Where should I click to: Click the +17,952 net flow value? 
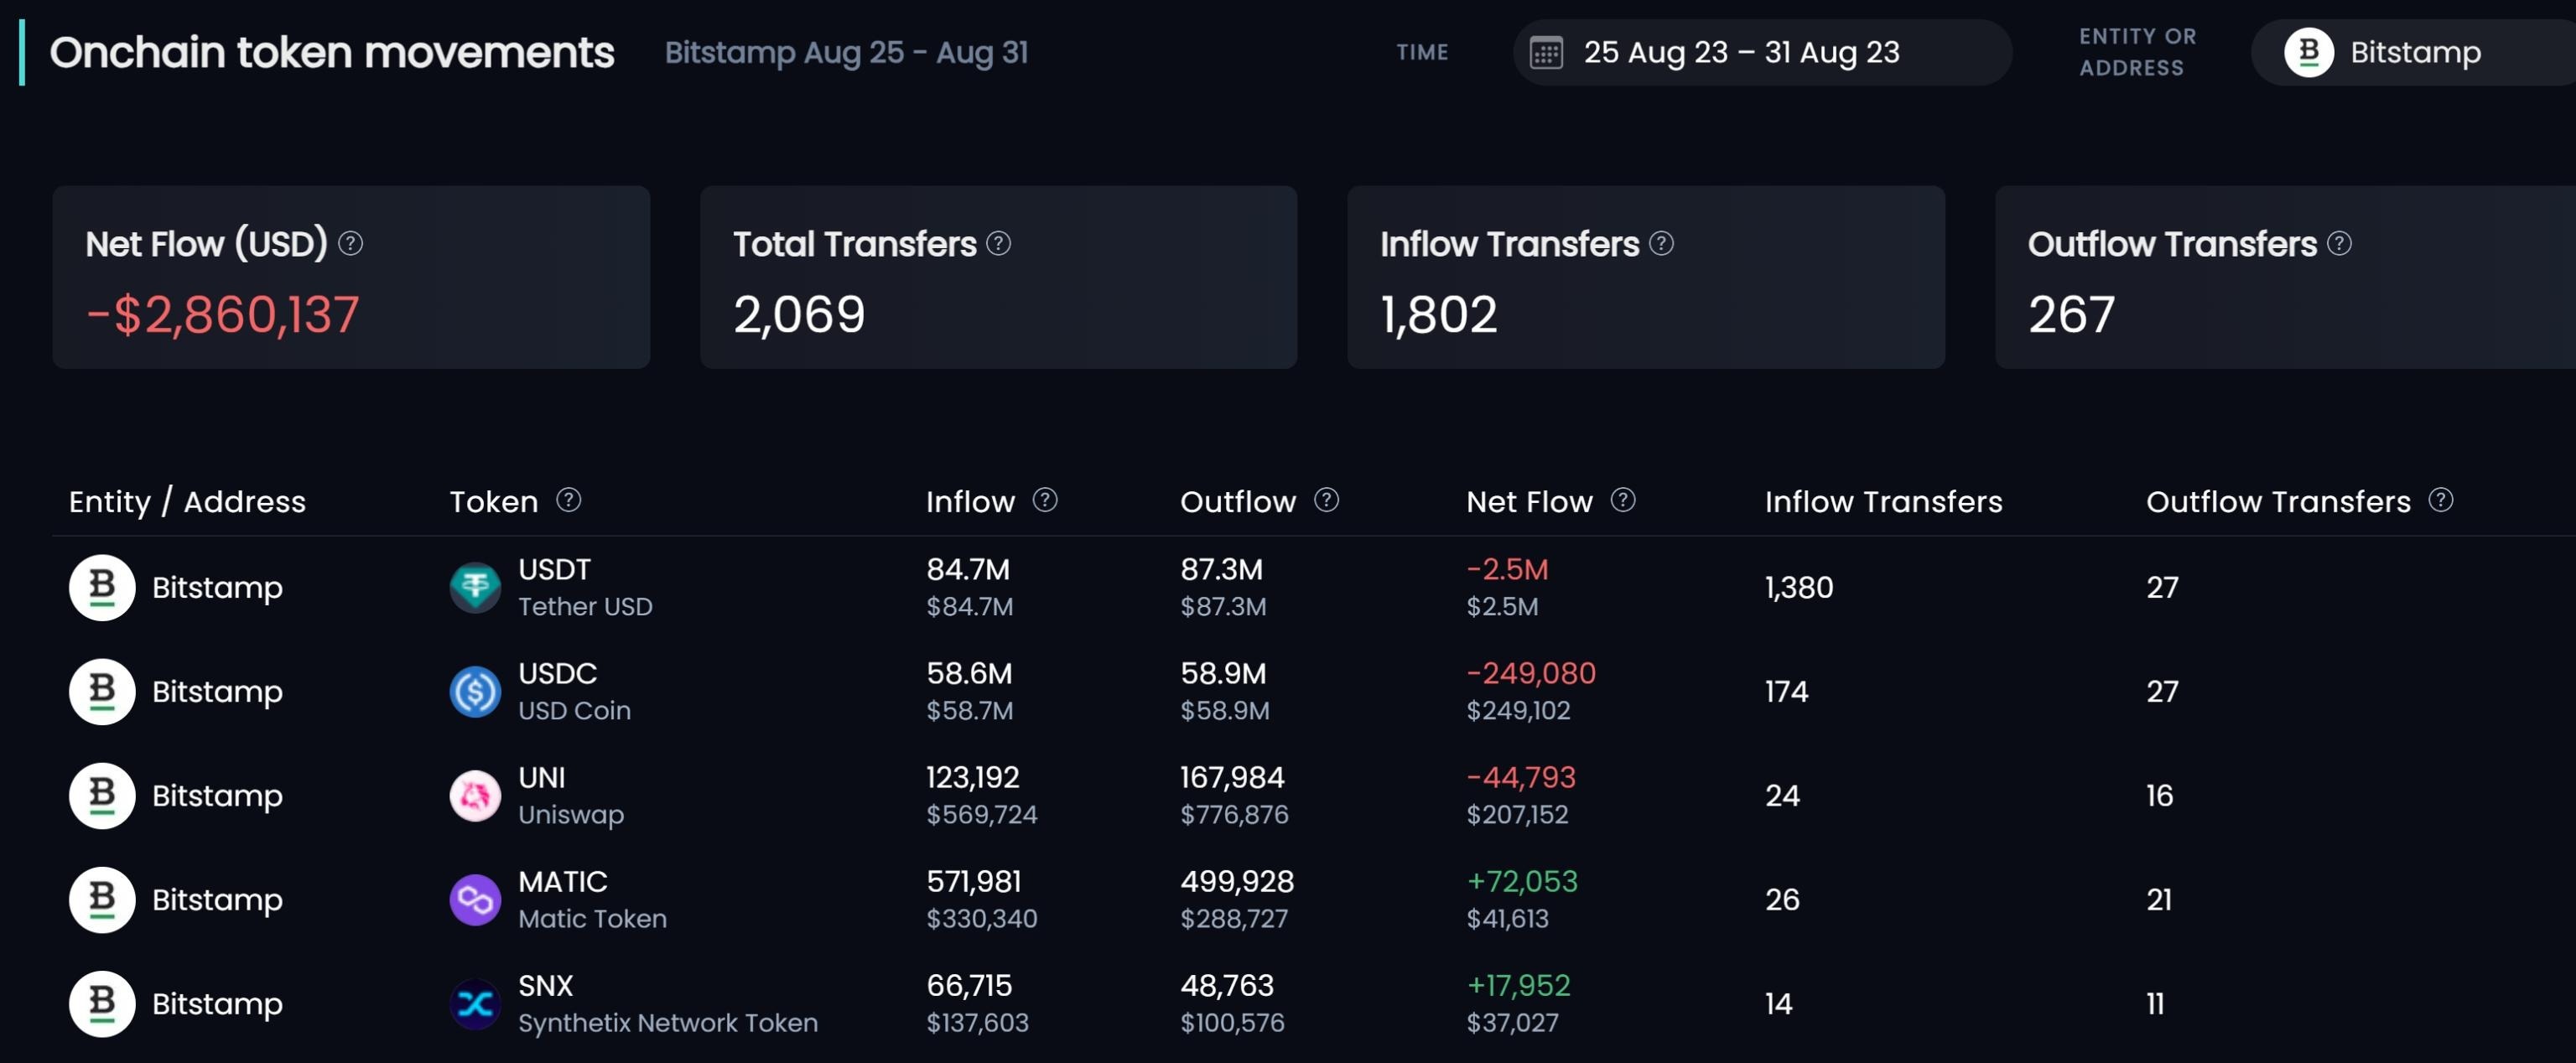[1518, 985]
